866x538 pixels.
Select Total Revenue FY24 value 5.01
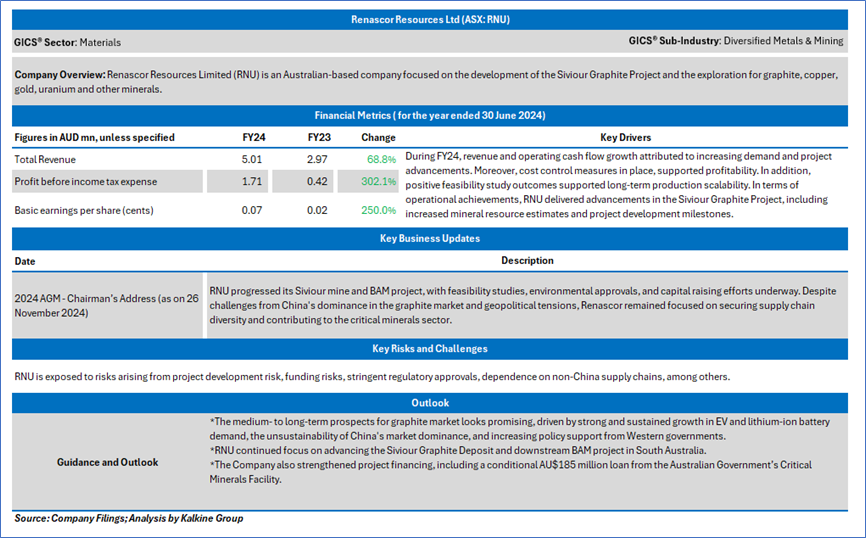click(x=252, y=160)
